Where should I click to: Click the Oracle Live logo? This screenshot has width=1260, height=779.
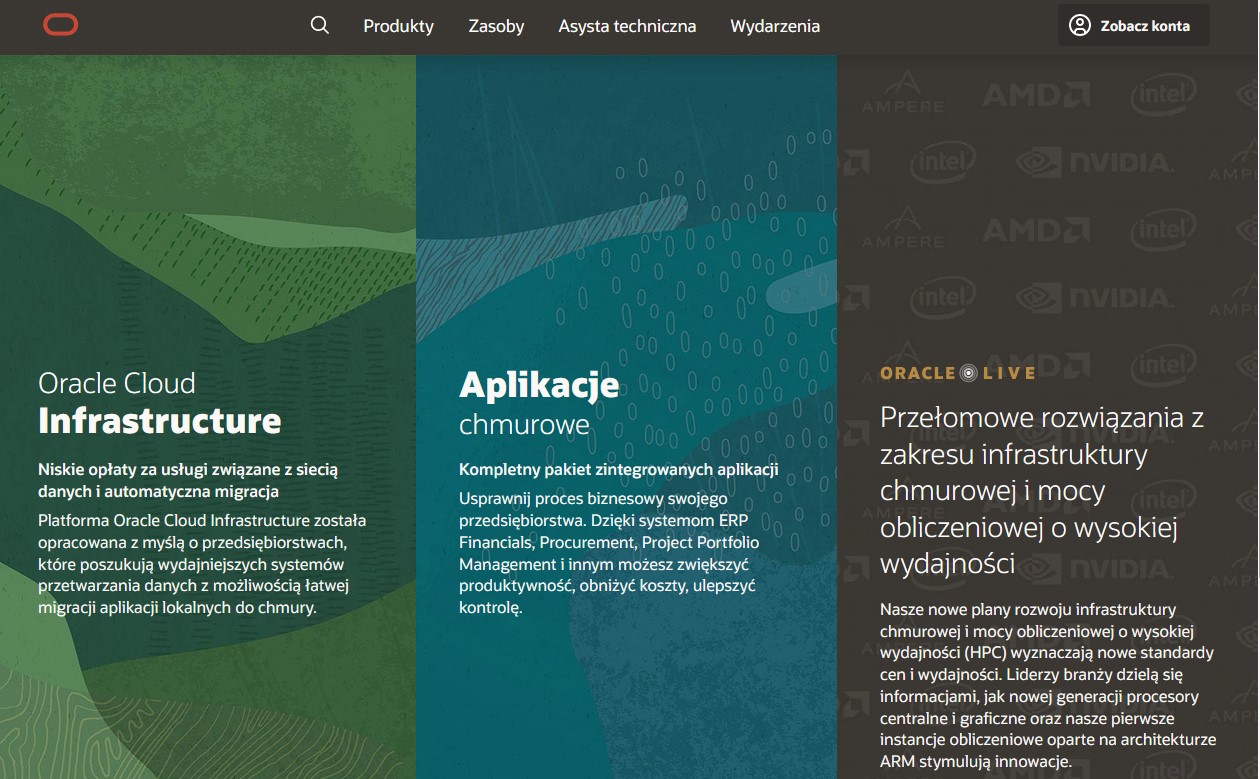958,373
